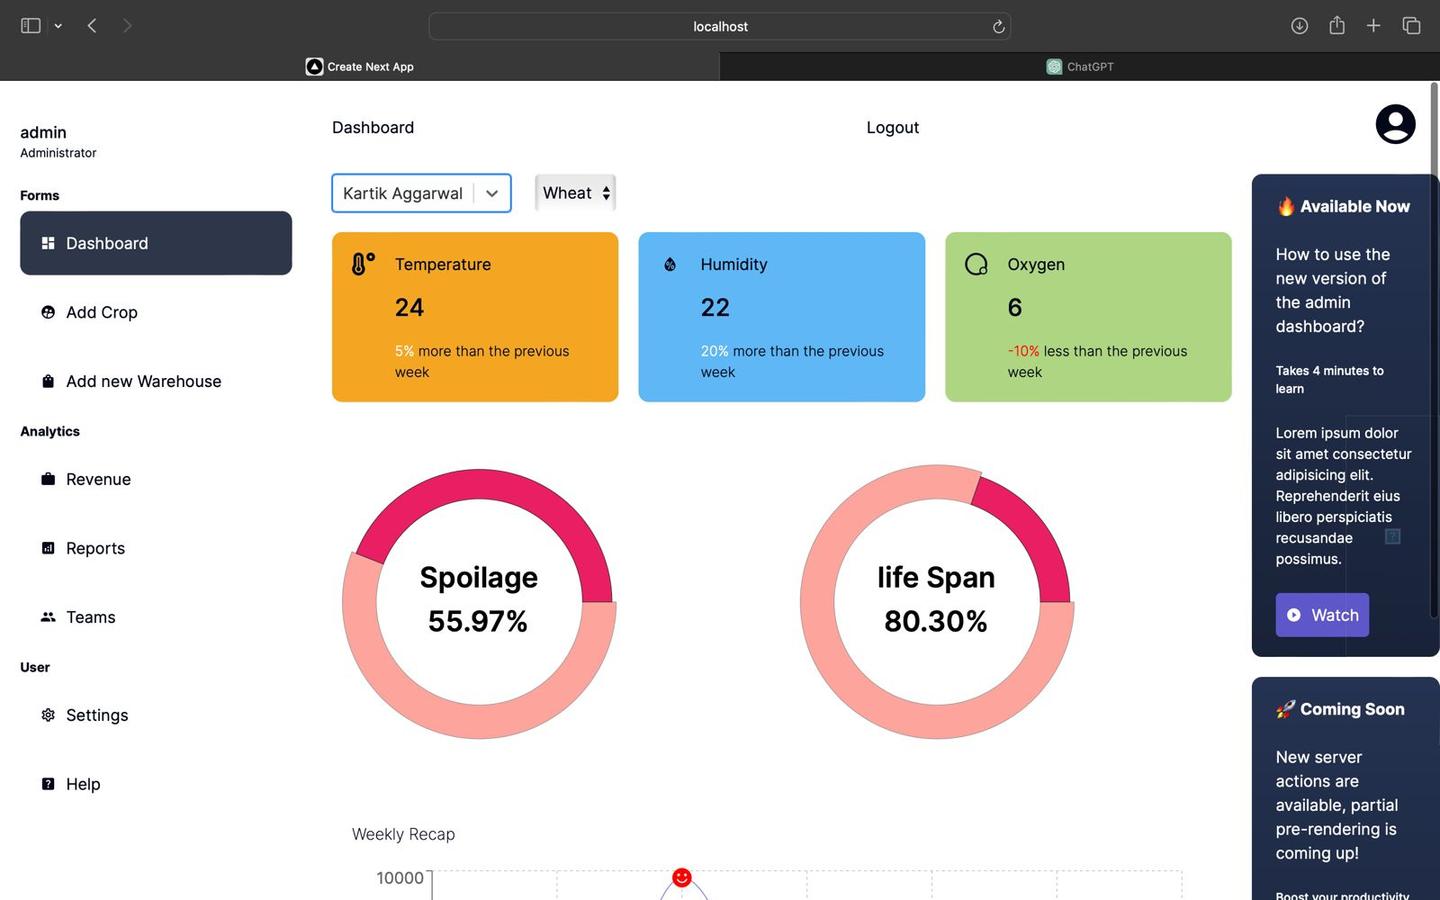Screen dimensions: 1440x900
Task: Click the 55.97% spoilage value
Action: click(x=478, y=621)
